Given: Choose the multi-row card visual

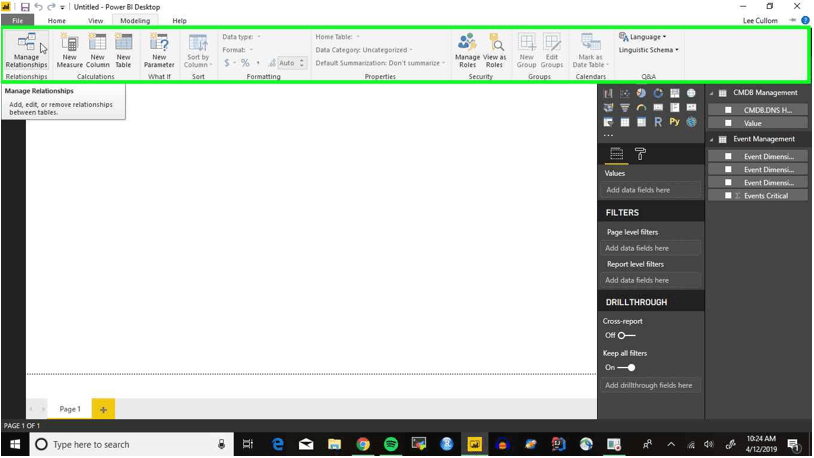Looking at the screenshot, I should click(674, 107).
